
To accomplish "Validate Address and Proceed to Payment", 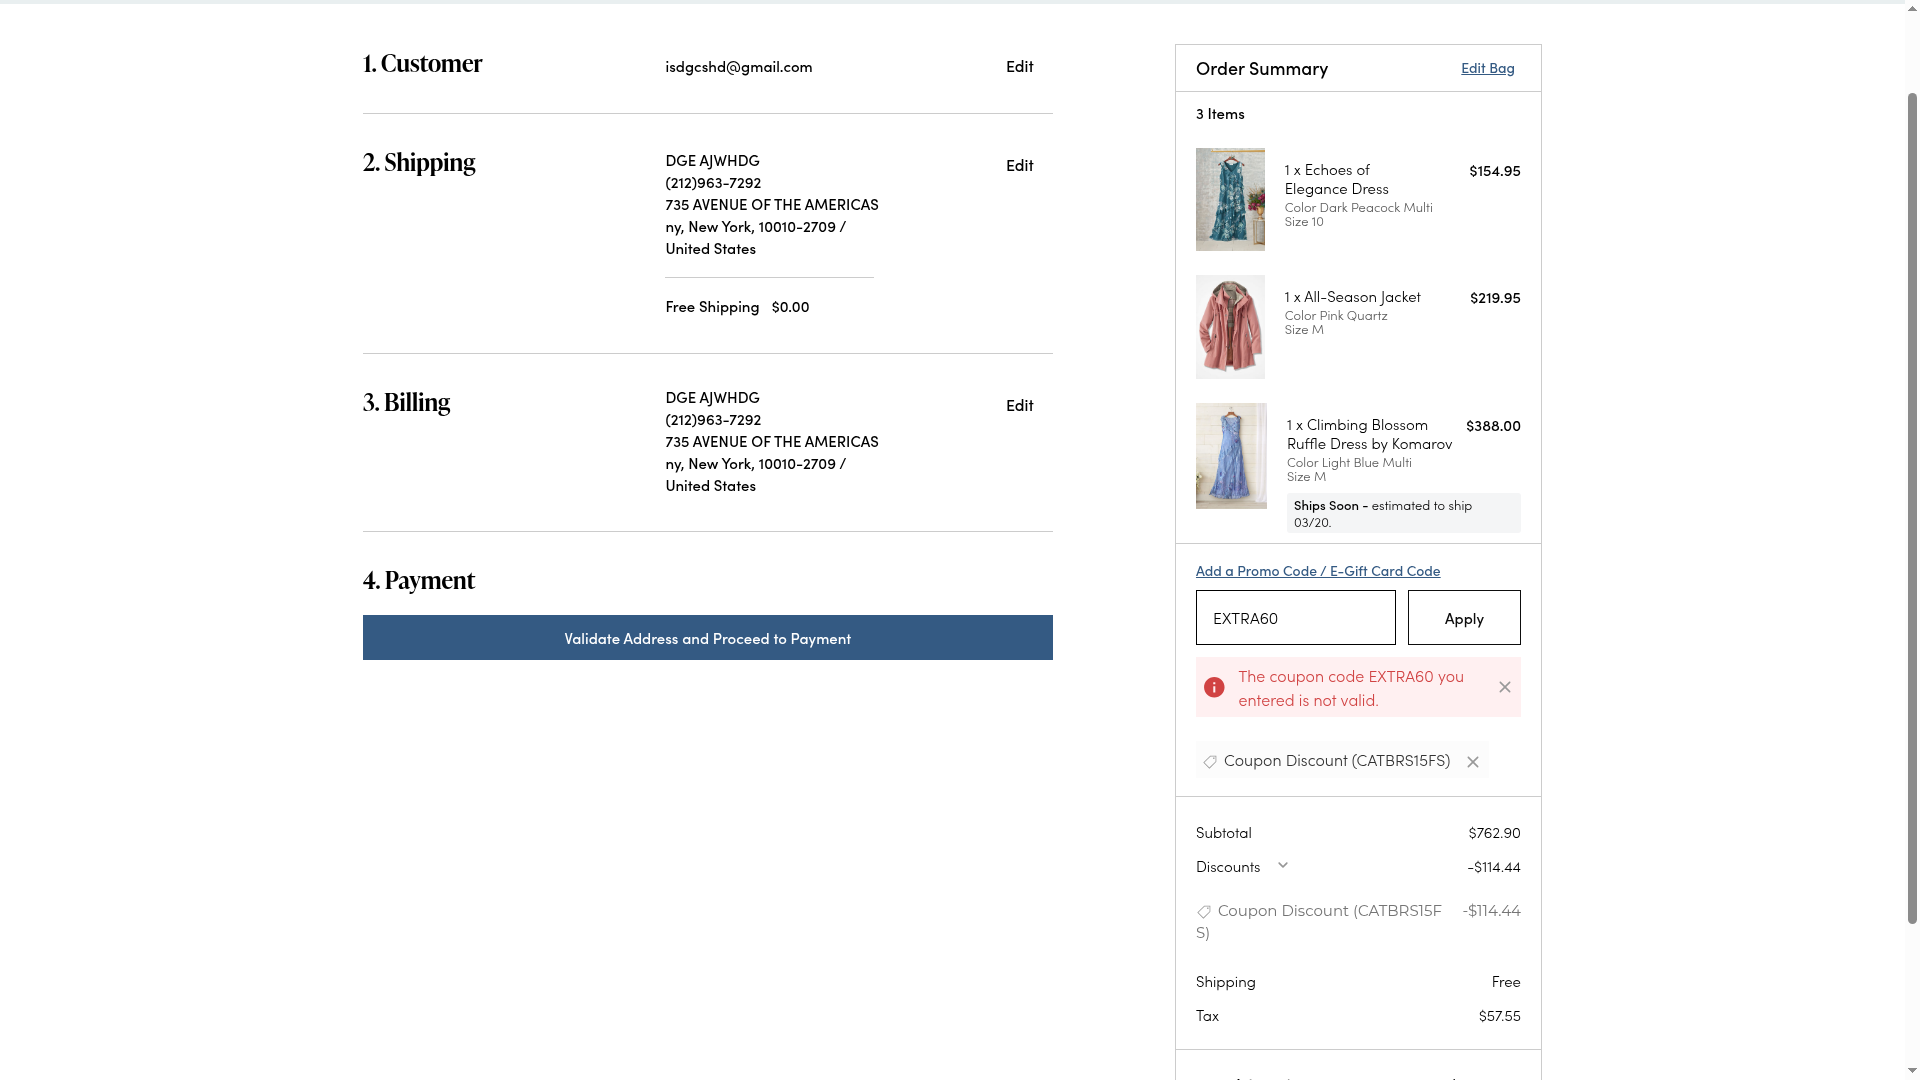I will pos(707,638).
